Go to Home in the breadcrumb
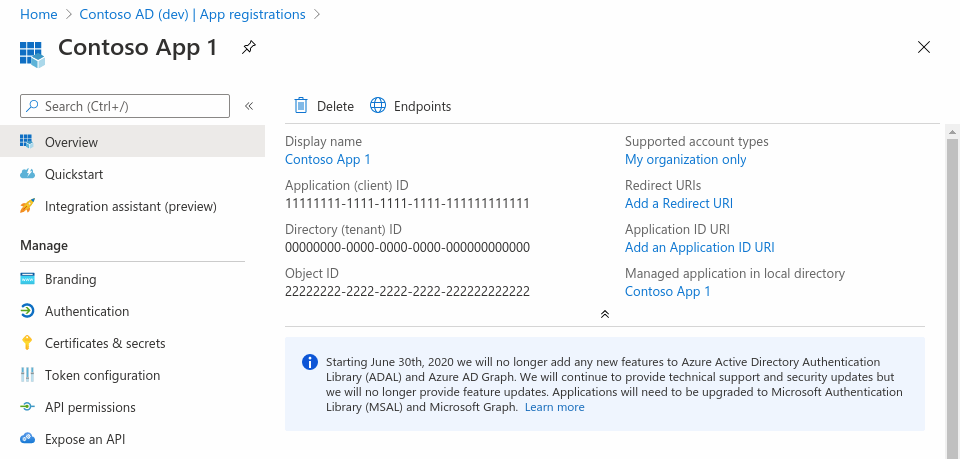This screenshot has height=459, width=960. 38,14
